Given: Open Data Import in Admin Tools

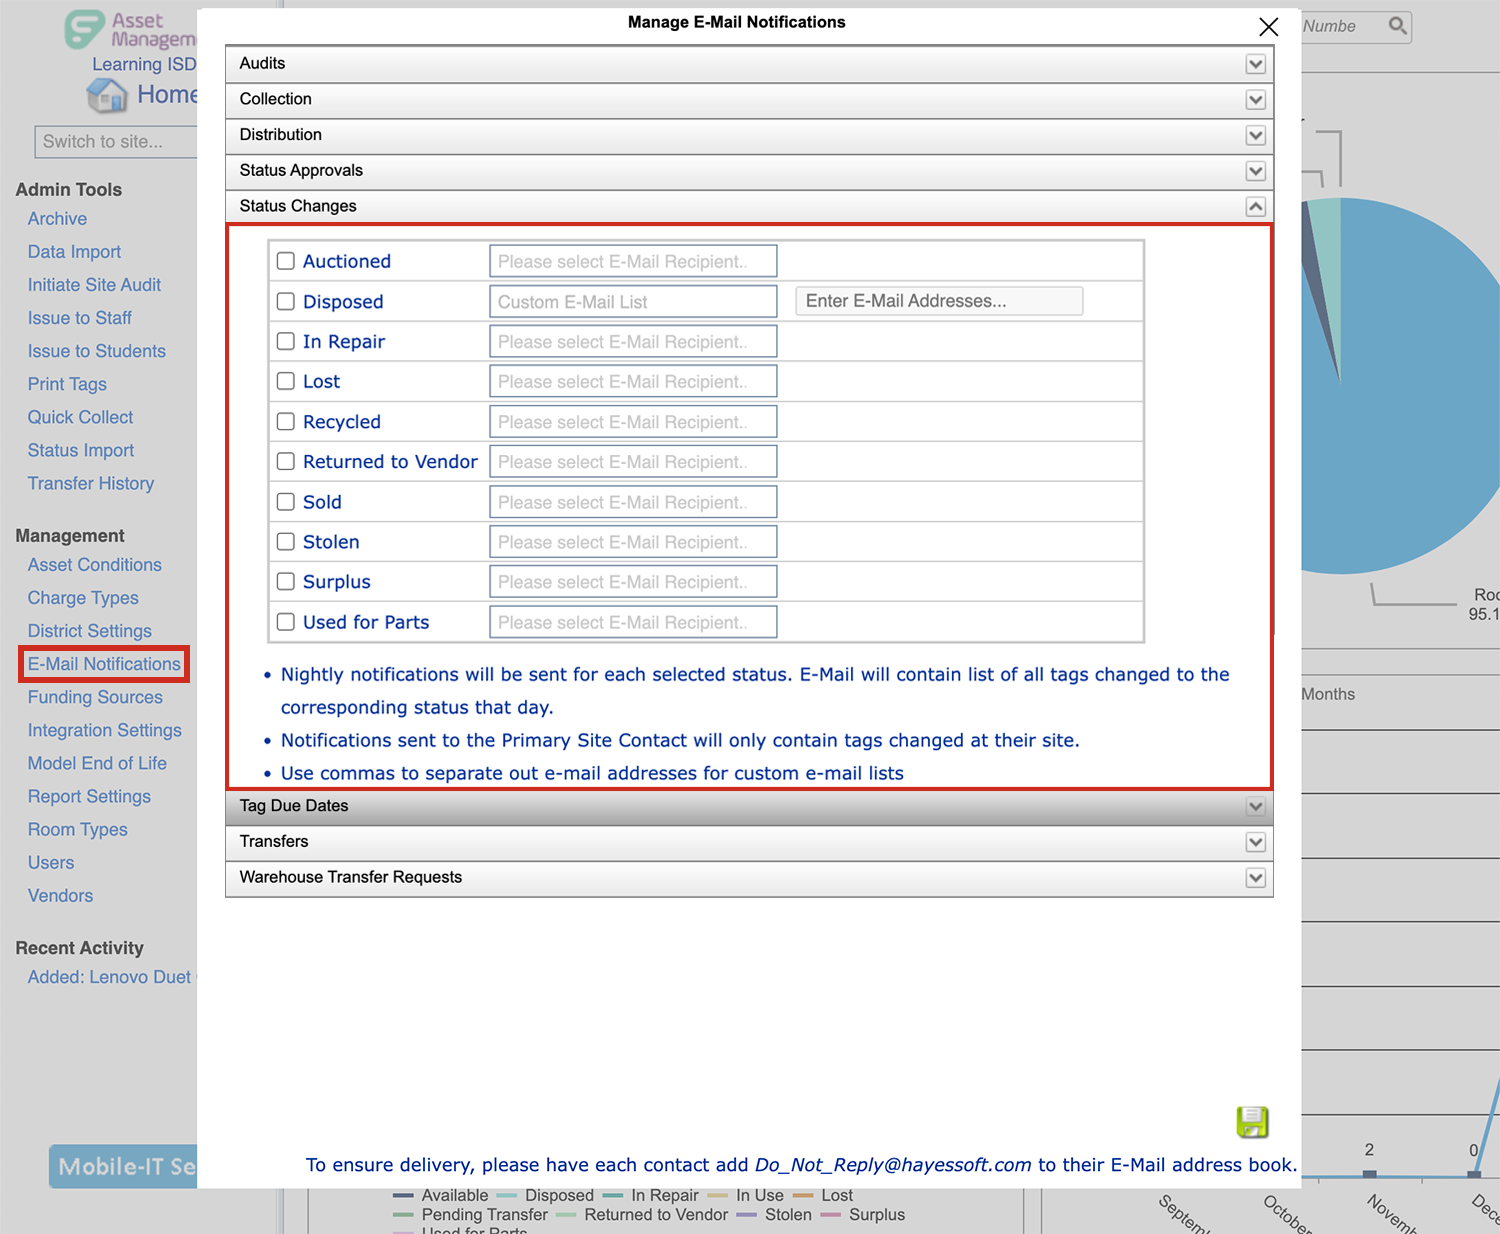Looking at the screenshot, I should (x=74, y=252).
